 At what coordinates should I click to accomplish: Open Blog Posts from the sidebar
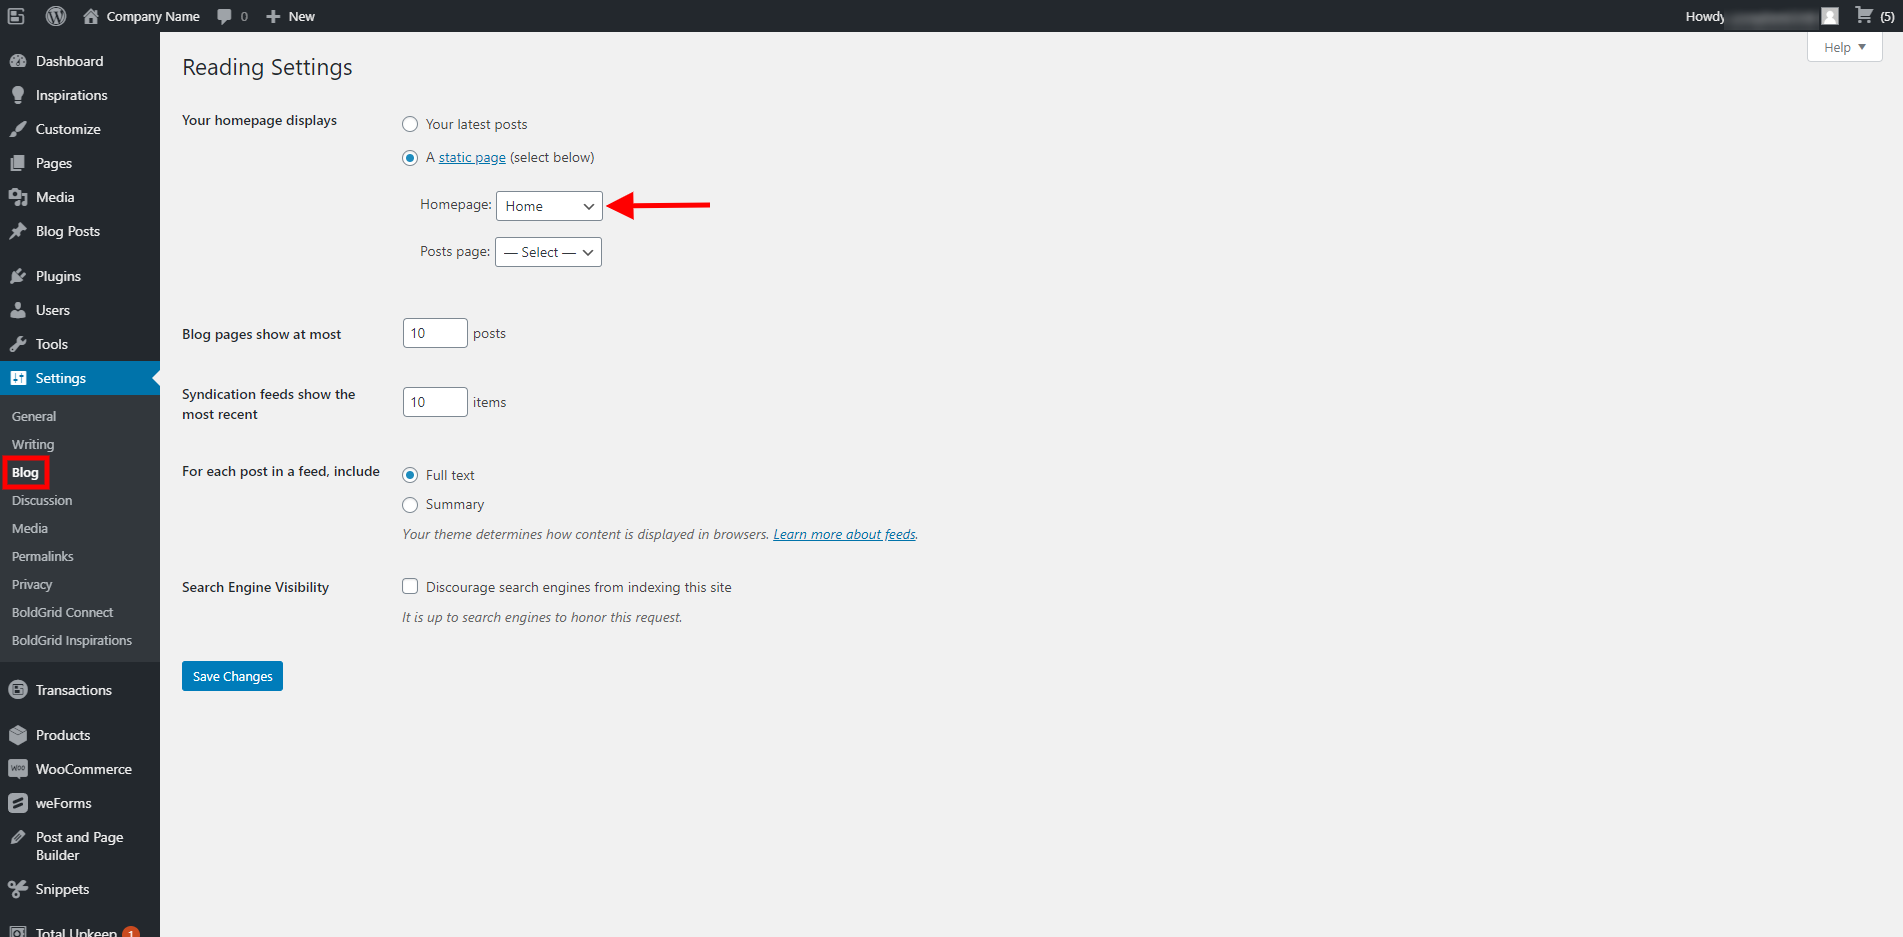(66, 231)
